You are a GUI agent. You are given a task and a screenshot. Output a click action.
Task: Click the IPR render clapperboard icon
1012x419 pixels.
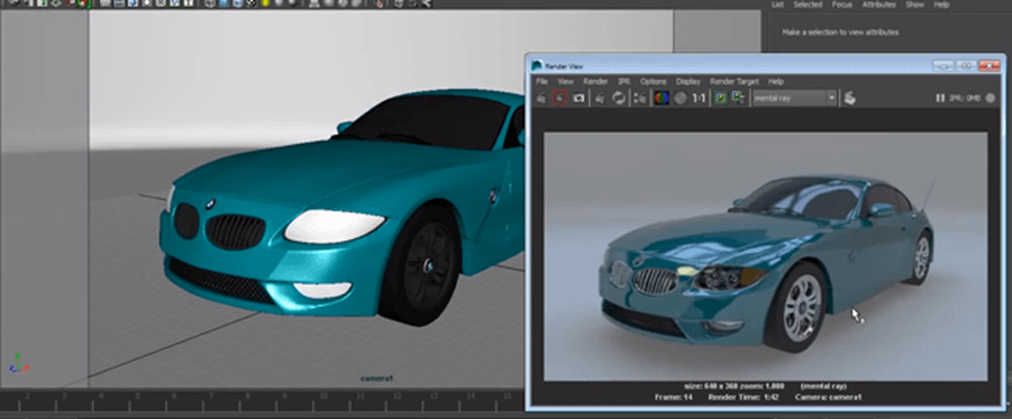[600, 98]
